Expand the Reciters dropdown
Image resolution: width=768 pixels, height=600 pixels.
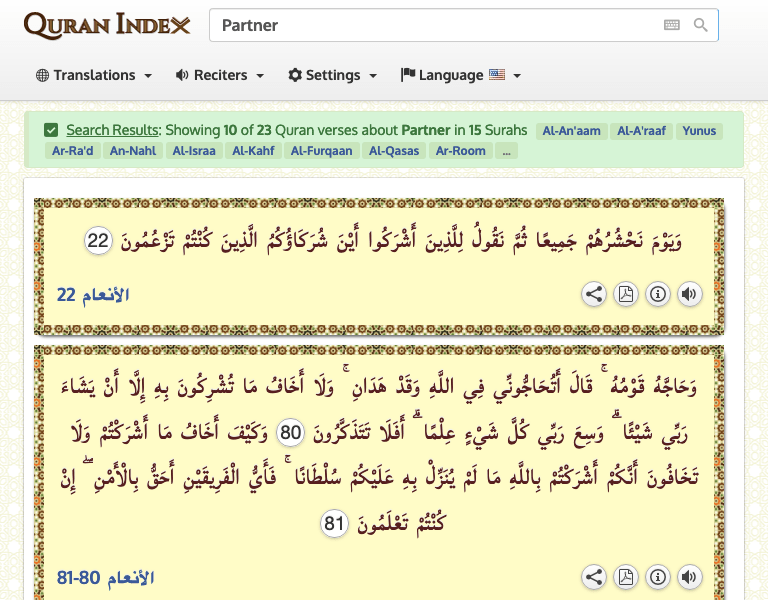tap(220, 75)
